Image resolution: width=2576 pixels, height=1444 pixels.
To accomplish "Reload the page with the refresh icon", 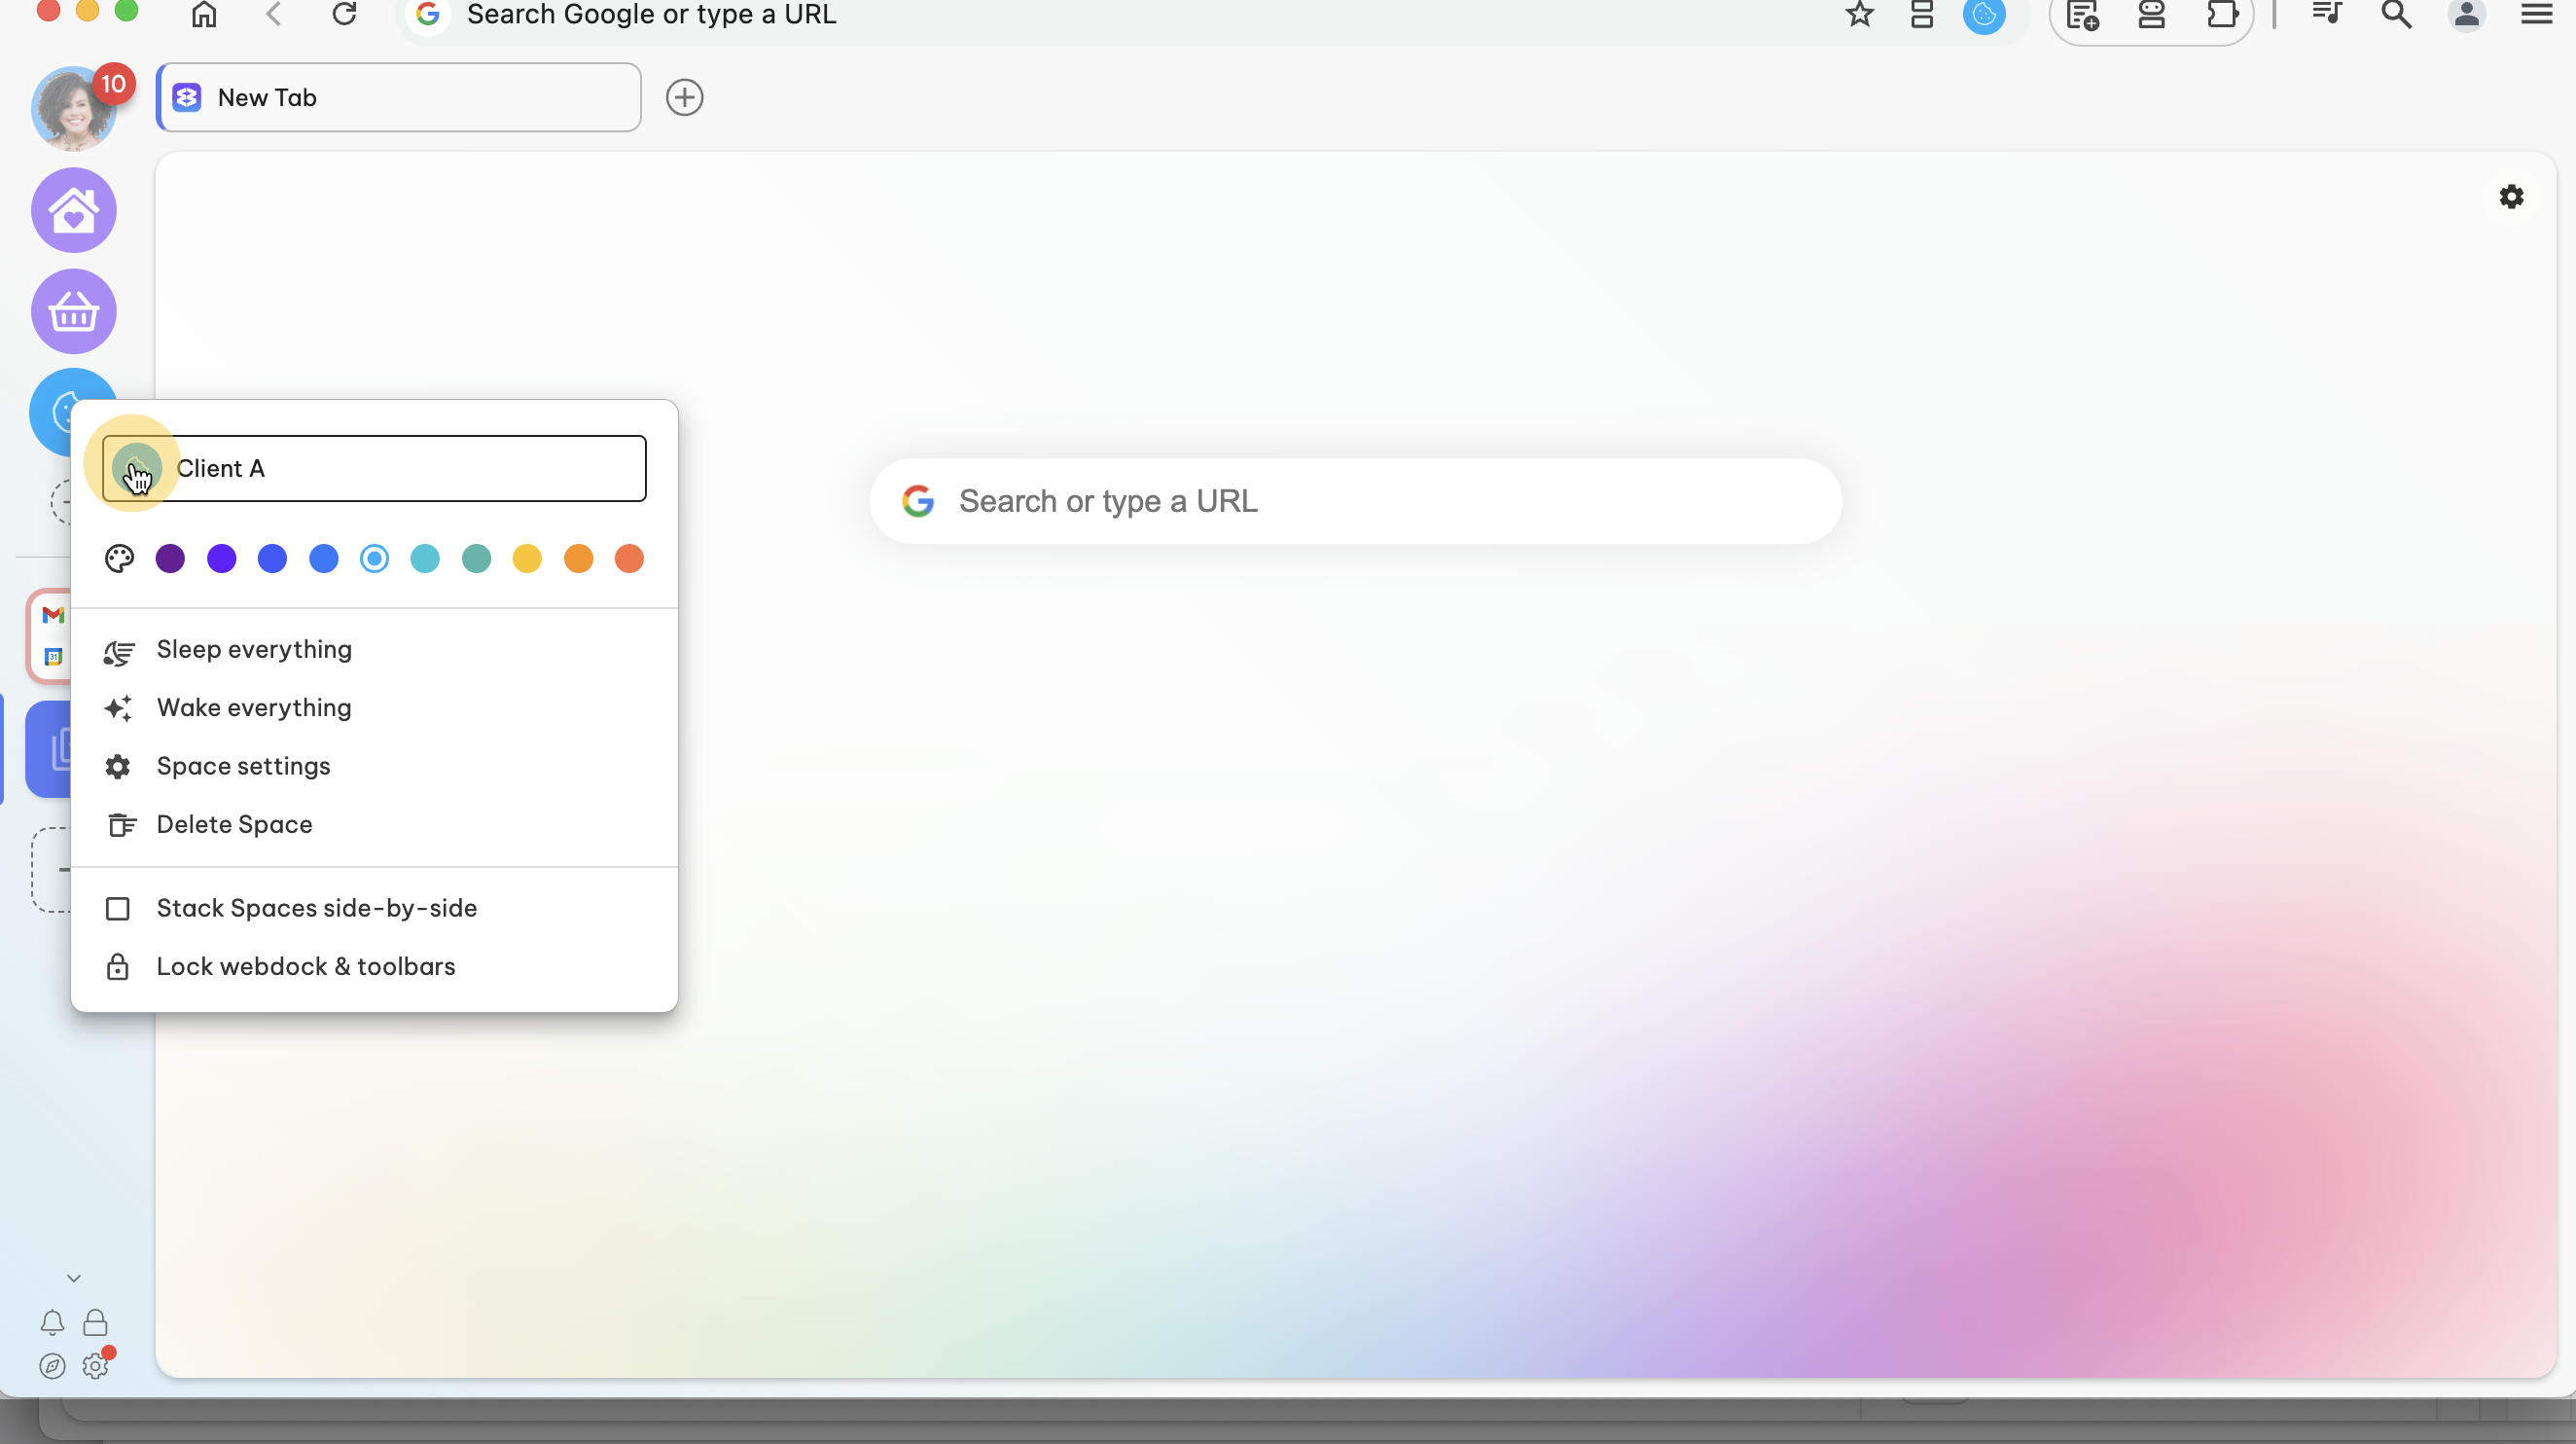I will tap(344, 14).
